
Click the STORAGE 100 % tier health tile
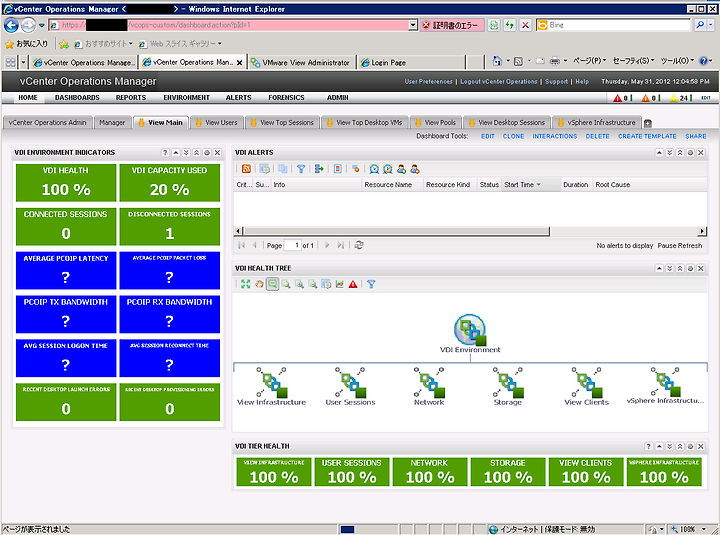(508, 472)
